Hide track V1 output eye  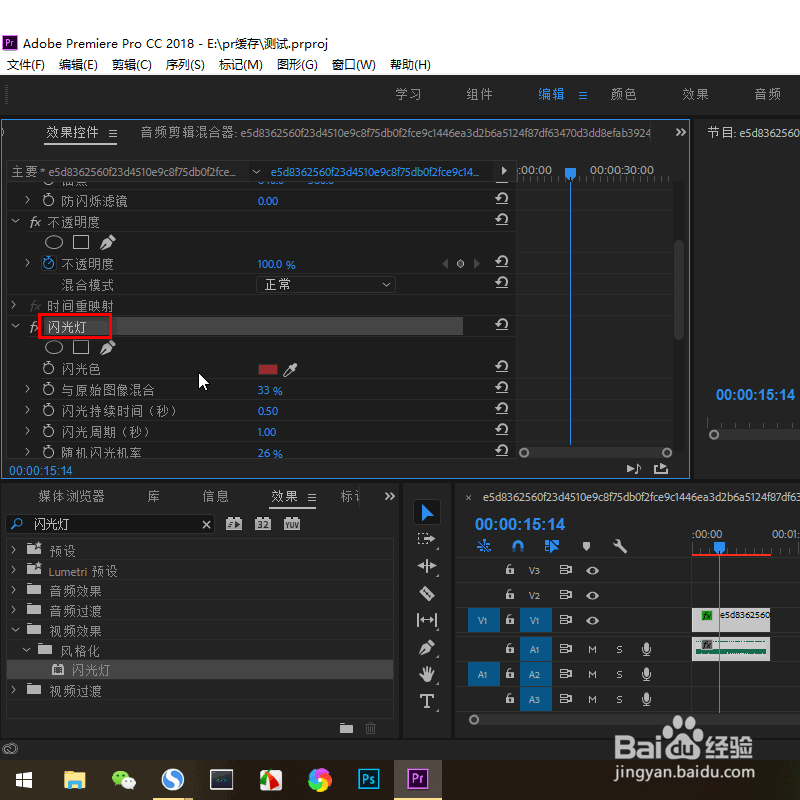click(592, 620)
